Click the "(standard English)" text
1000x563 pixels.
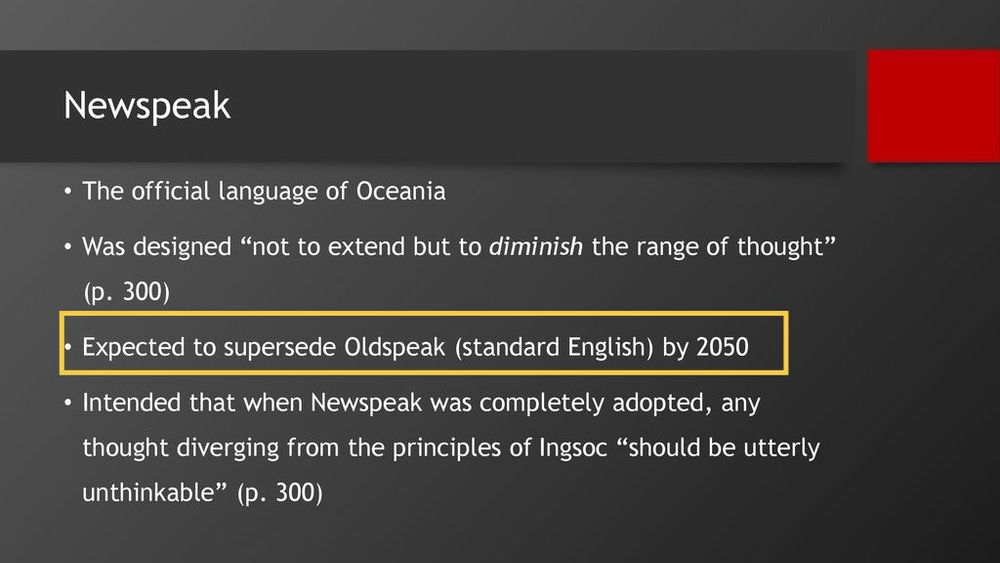(x=554, y=347)
